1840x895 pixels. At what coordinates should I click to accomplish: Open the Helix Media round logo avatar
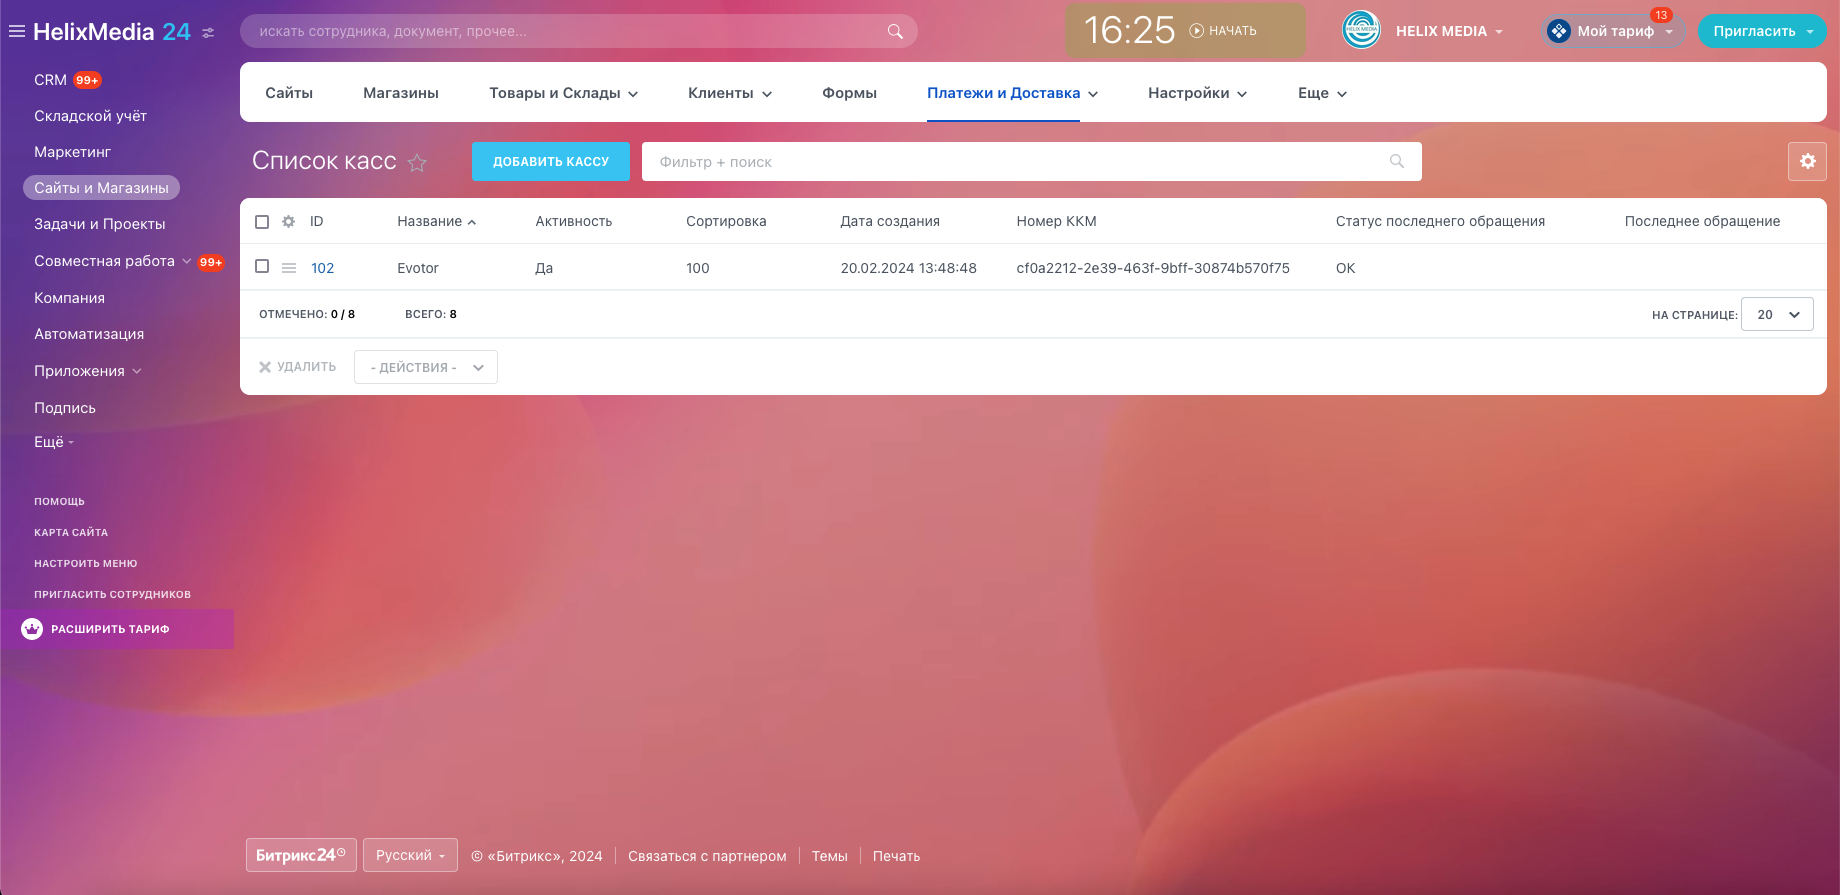point(1361,30)
